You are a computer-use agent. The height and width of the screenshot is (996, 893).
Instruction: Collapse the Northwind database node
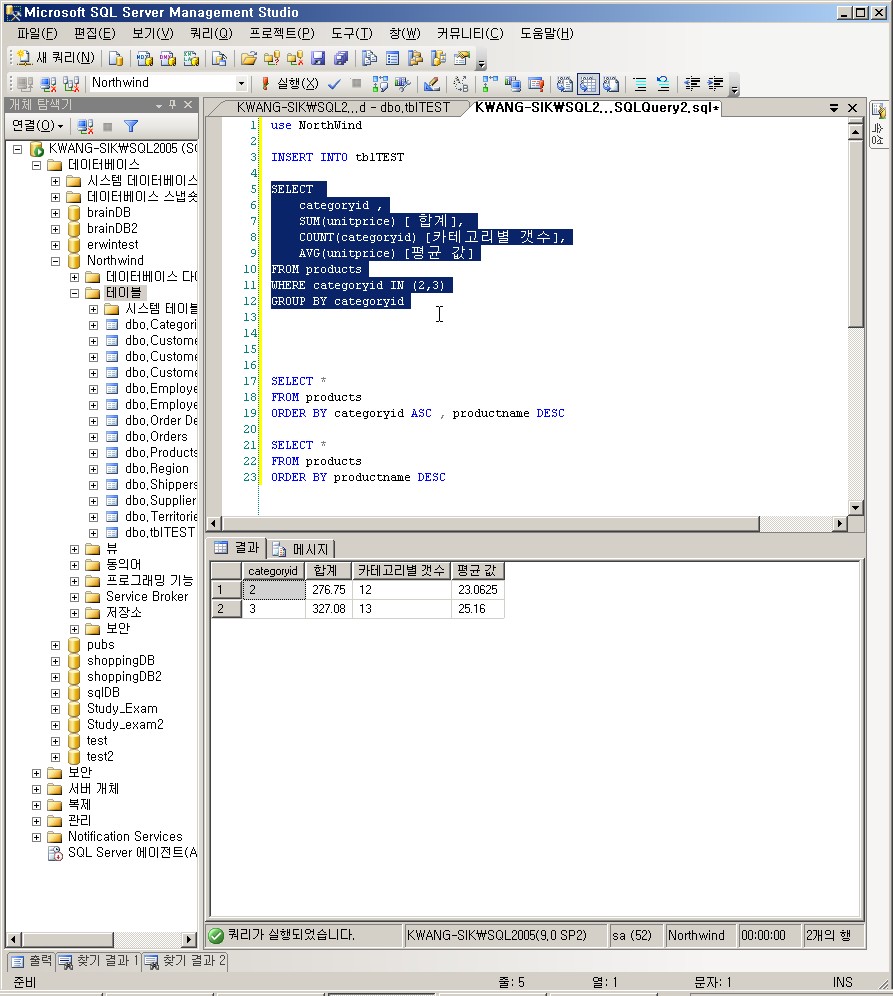click(55, 261)
